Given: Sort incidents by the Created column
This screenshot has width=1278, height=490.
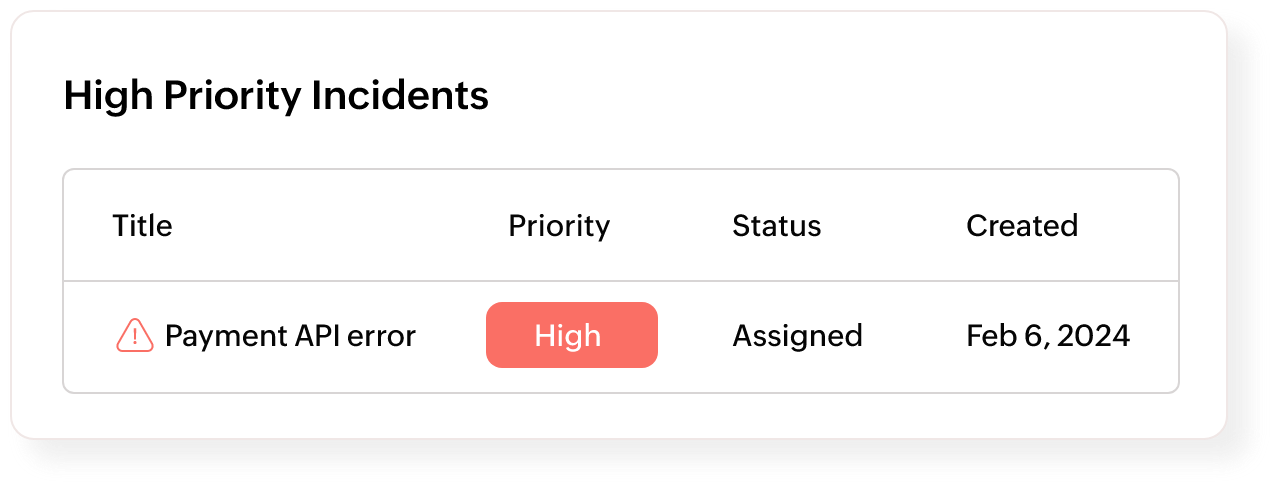Looking at the screenshot, I should coord(1021,226).
